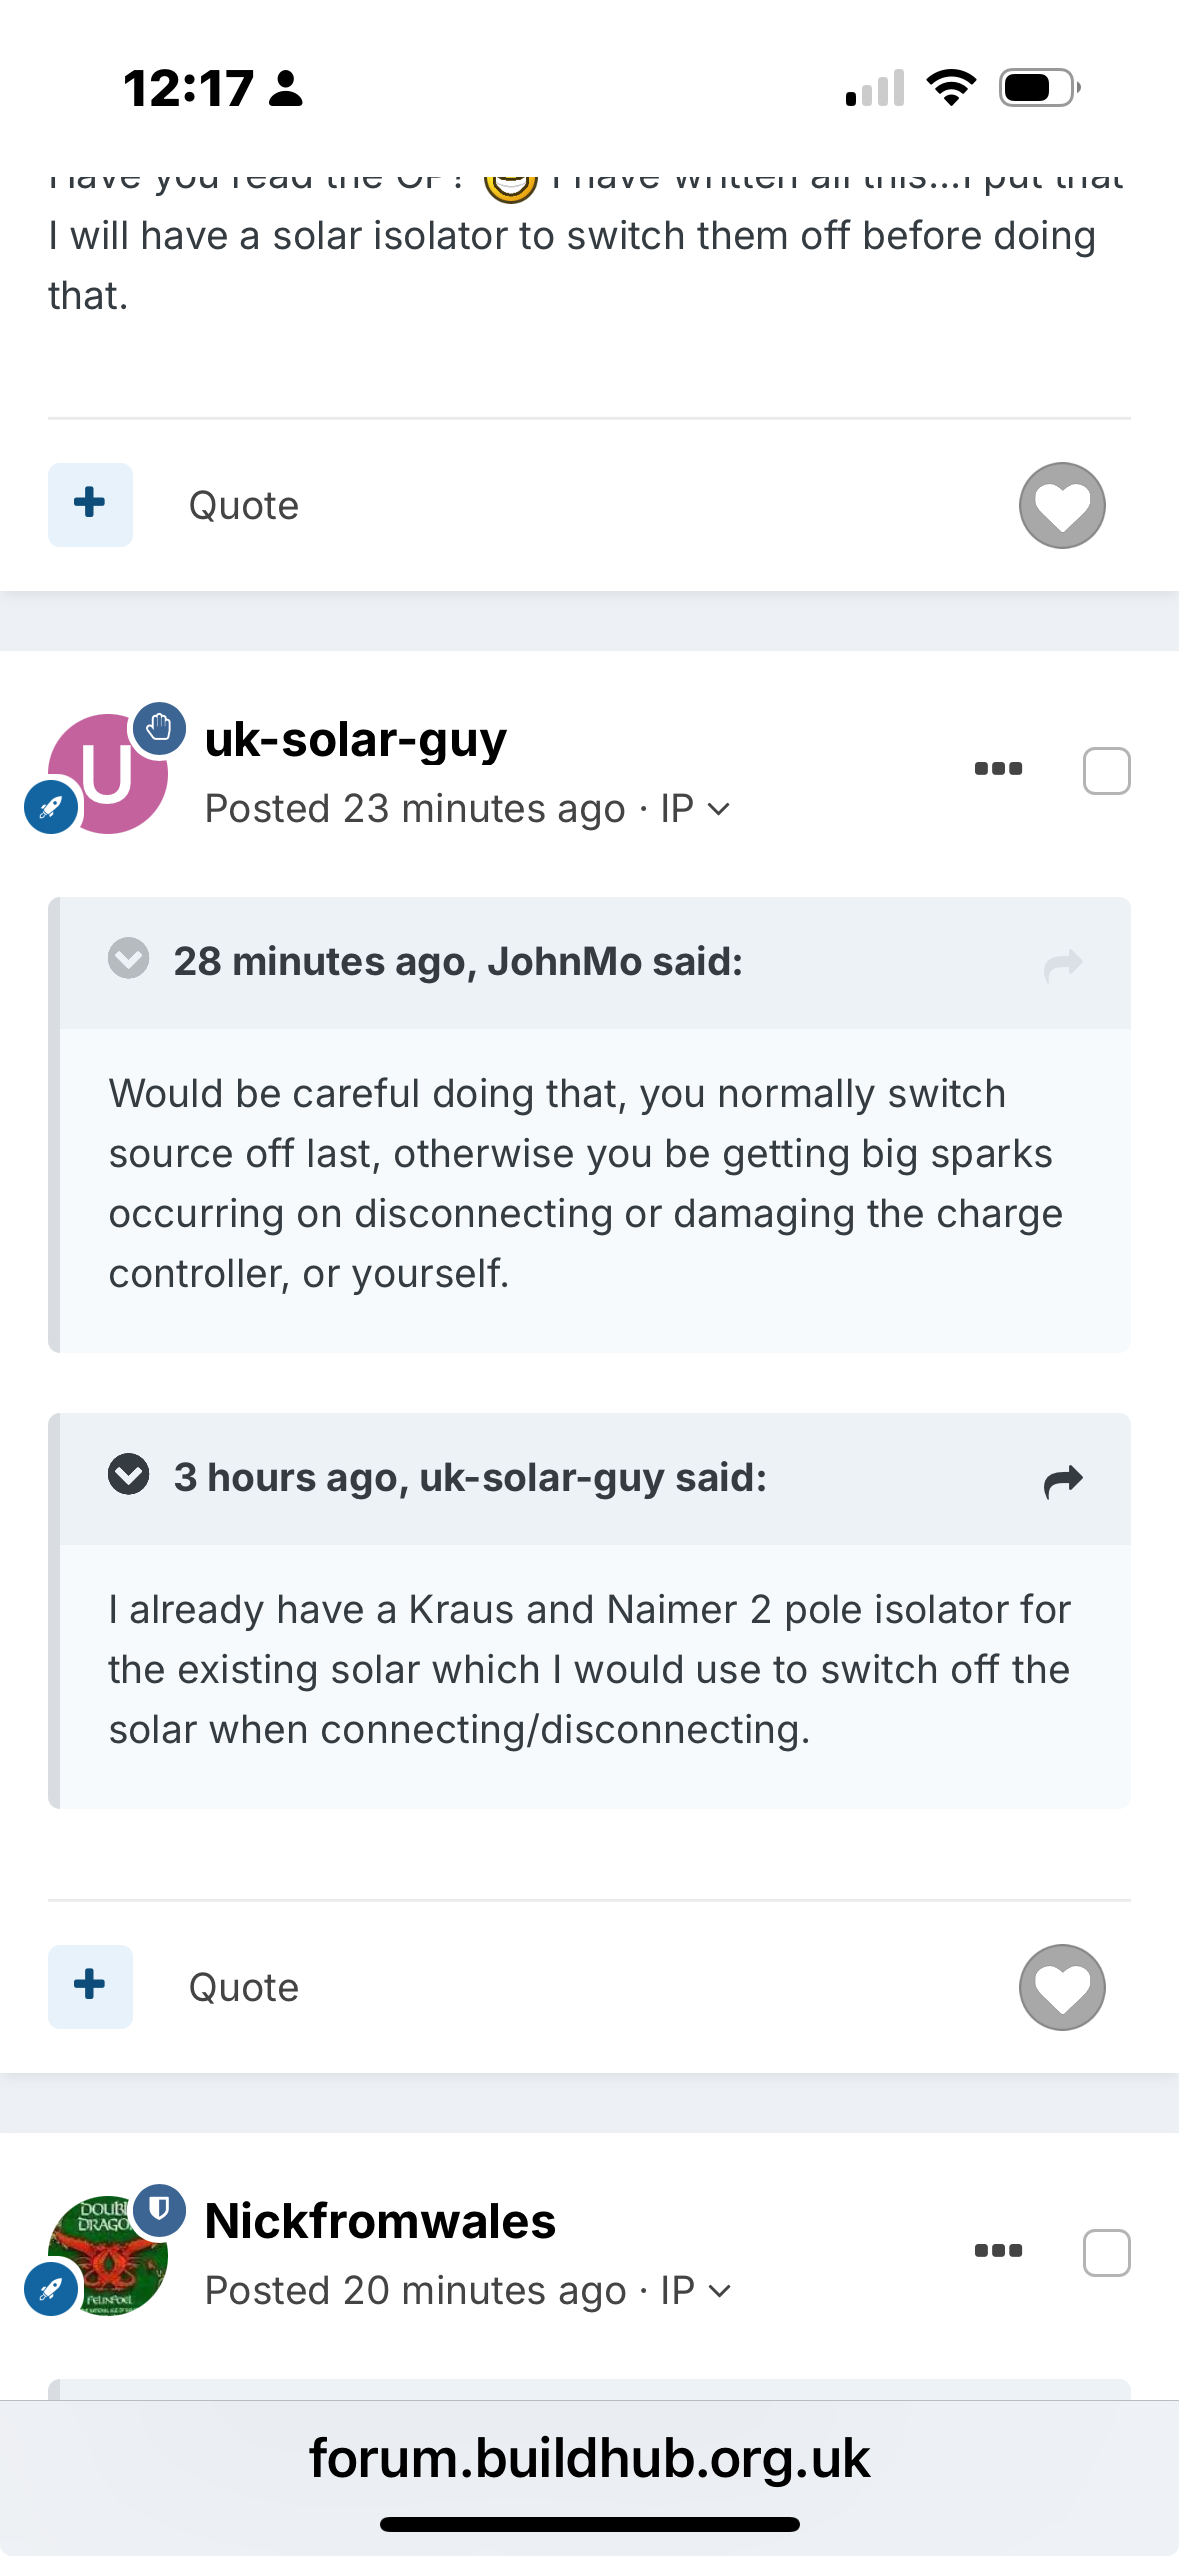Expand the IP dropdown on Nickfromwales's post
The image size is (1179, 2556).
[696, 2290]
